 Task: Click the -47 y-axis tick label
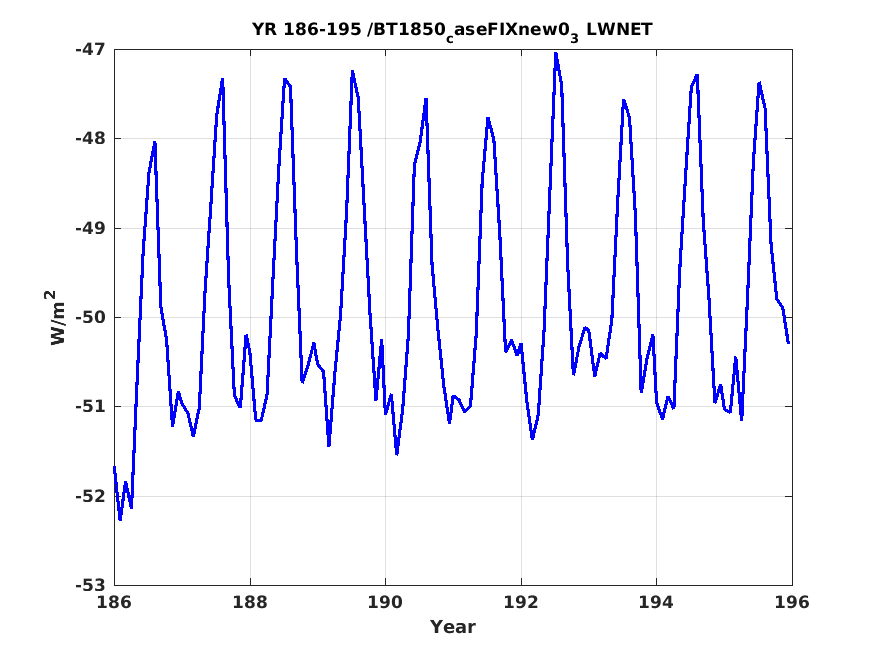(90, 50)
